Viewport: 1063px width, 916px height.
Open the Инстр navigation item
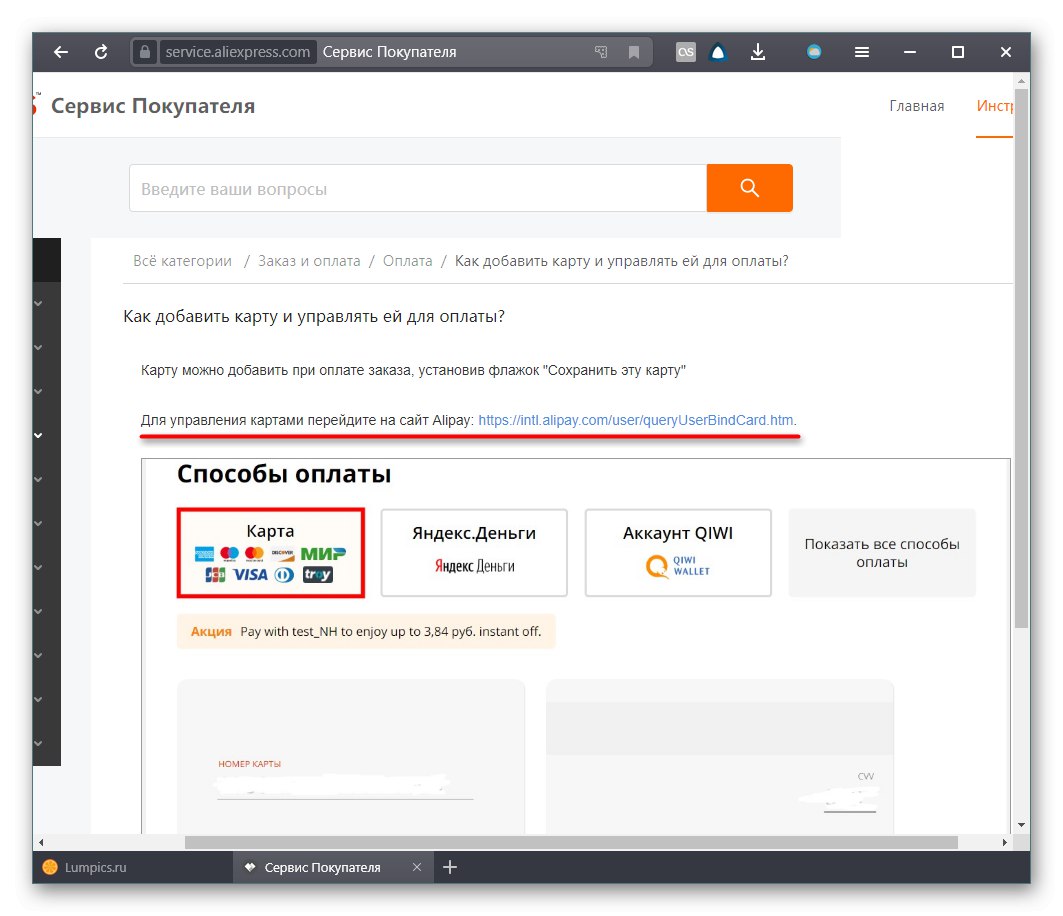tap(995, 106)
